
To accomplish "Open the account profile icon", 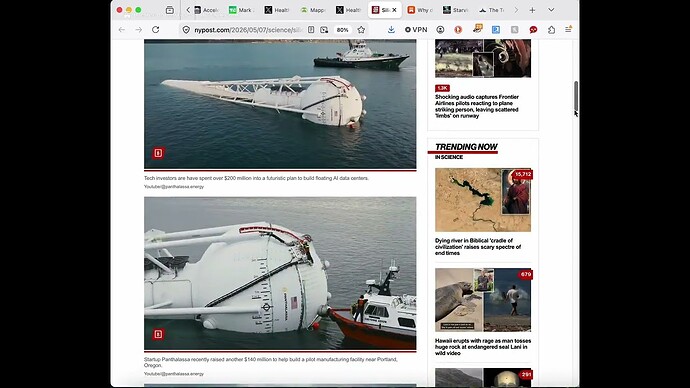I will [440, 29].
